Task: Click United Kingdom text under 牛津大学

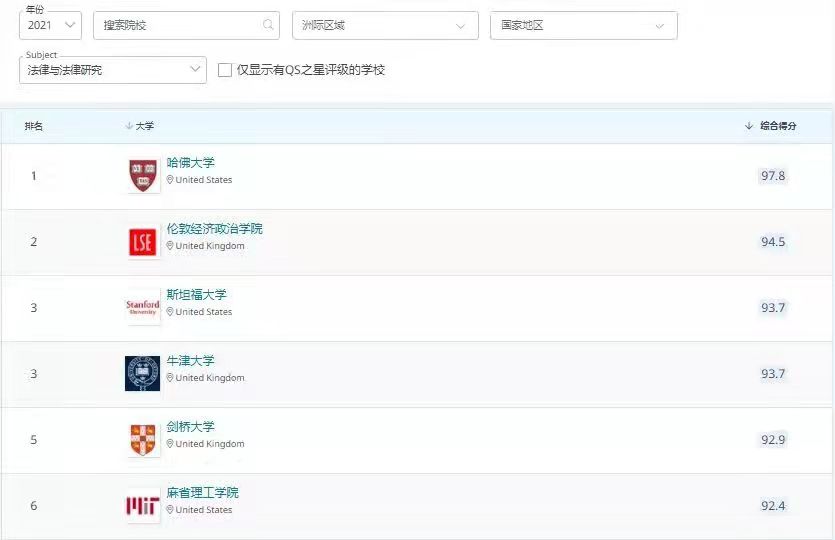Action: coord(210,378)
